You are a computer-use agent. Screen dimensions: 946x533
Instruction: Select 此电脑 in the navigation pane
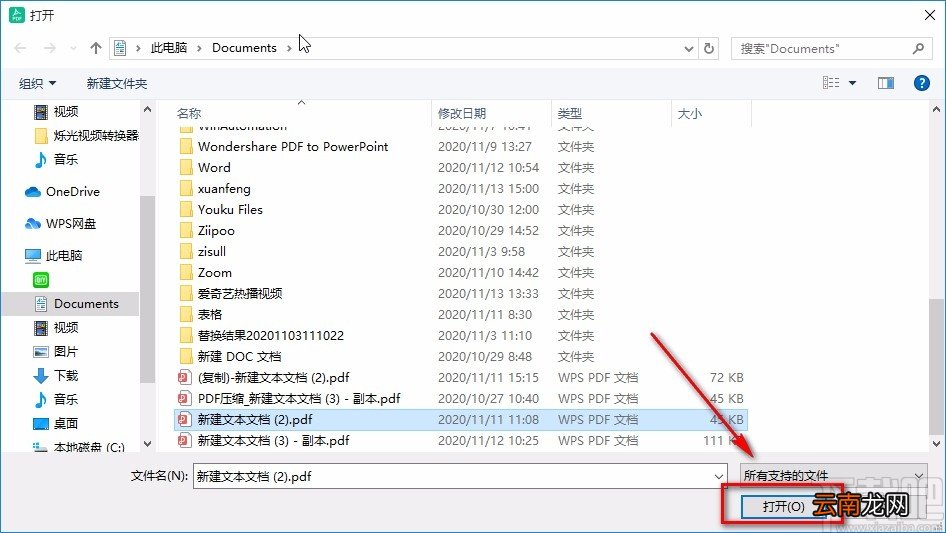coord(54,255)
